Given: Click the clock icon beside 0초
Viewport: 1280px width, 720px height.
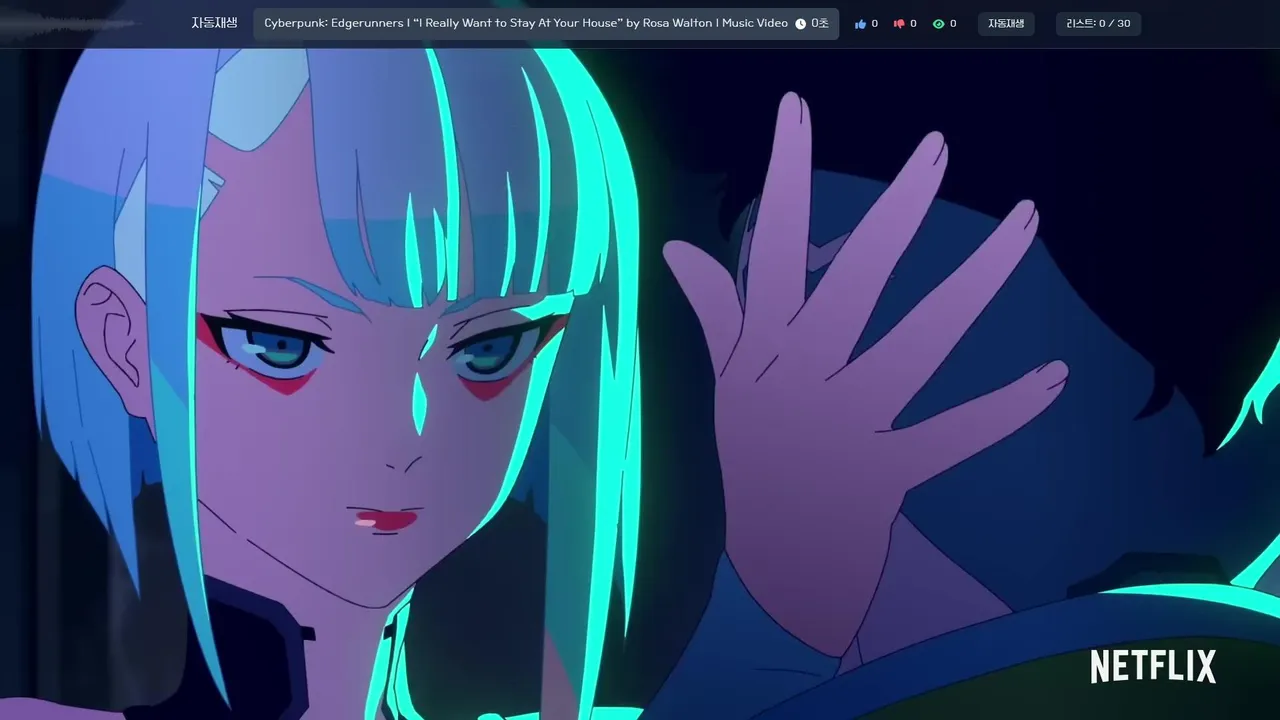Looking at the screenshot, I should coord(800,24).
